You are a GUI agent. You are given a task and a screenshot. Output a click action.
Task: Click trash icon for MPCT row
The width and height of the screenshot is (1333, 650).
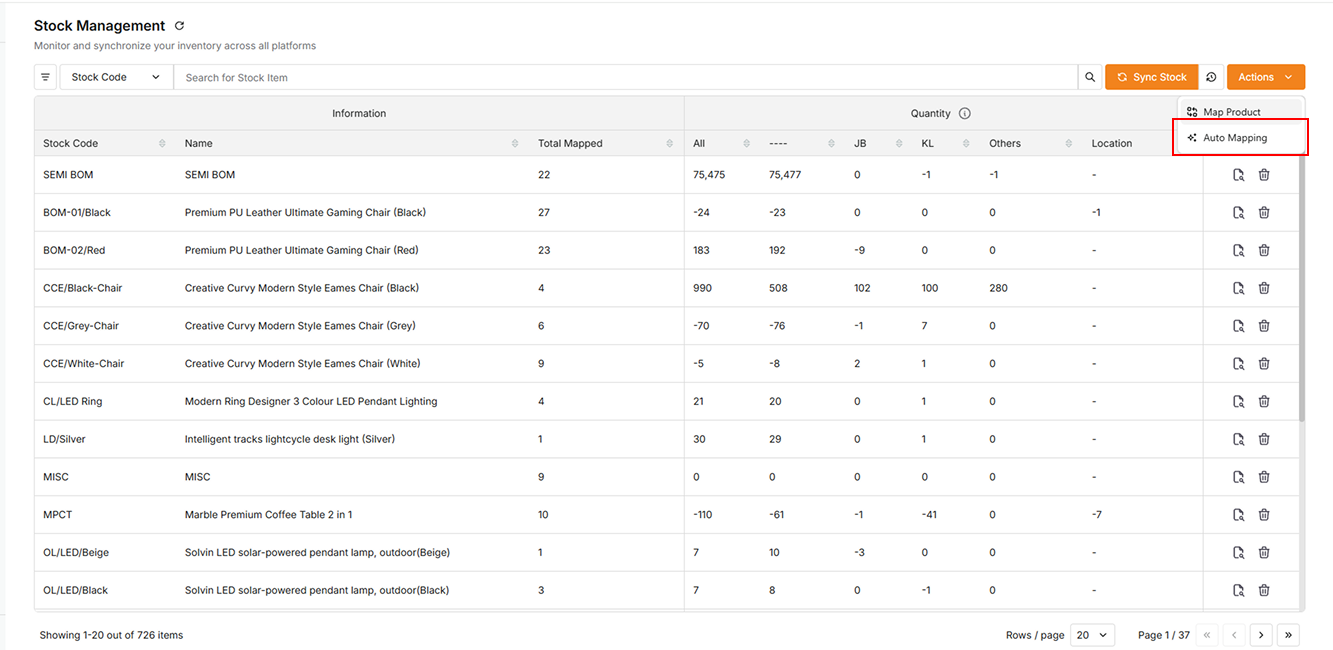[x=1264, y=515]
